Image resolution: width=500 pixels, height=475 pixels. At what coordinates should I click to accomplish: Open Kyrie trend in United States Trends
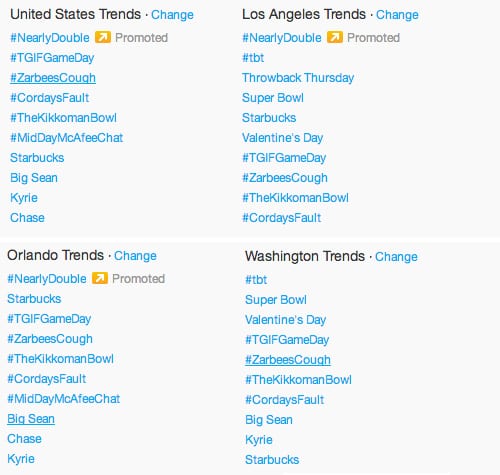[x=24, y=198]
